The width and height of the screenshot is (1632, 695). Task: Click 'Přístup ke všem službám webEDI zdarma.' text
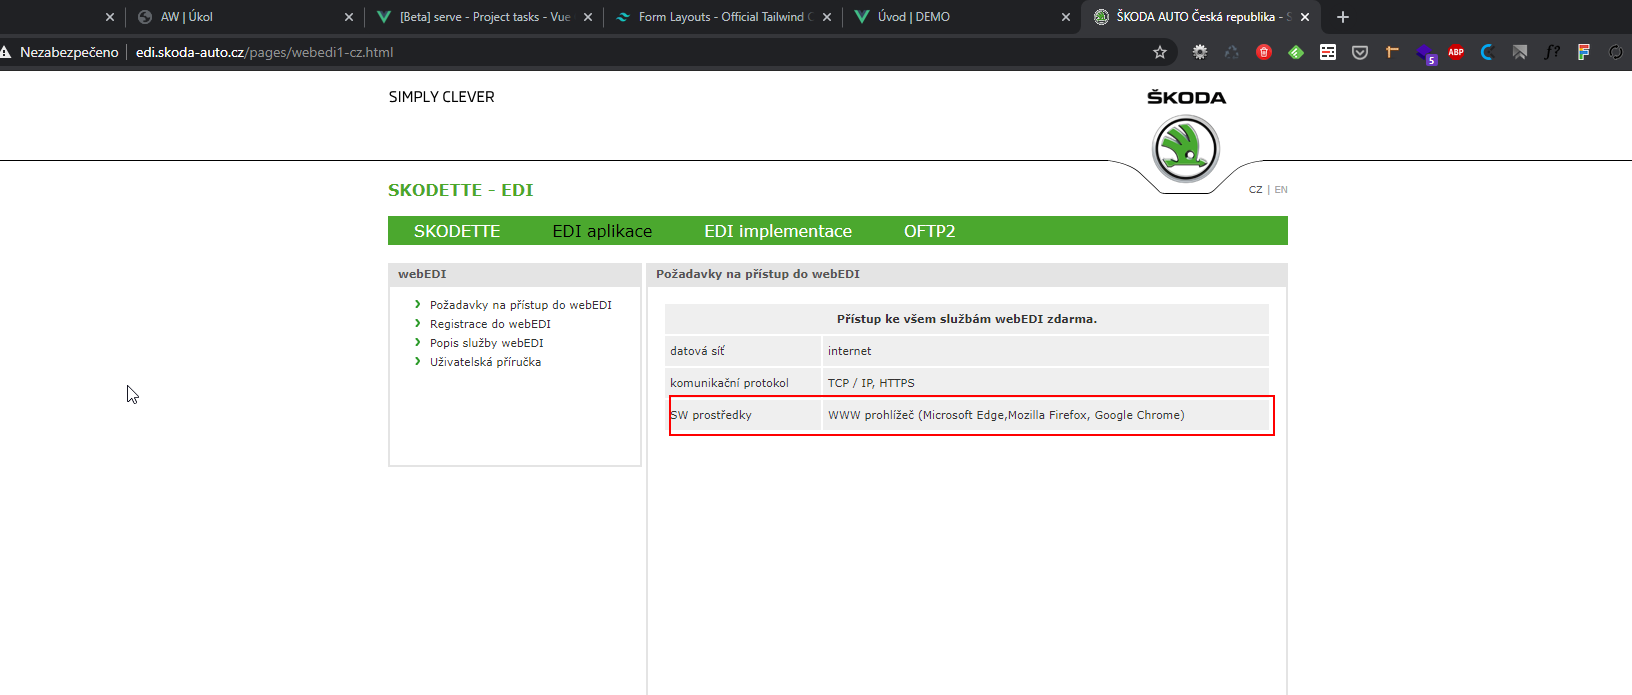967,319
